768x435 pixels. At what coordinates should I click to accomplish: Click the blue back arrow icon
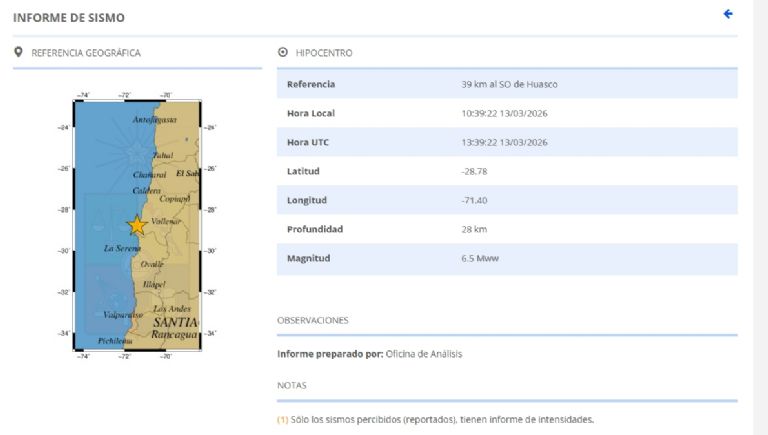coord(728,14)
